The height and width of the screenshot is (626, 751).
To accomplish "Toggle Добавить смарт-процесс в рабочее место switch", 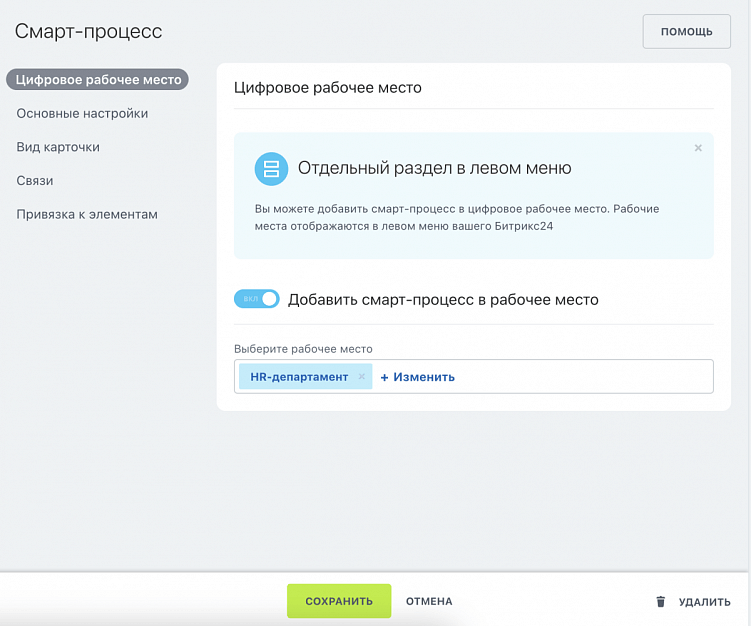I will point(257,299).
